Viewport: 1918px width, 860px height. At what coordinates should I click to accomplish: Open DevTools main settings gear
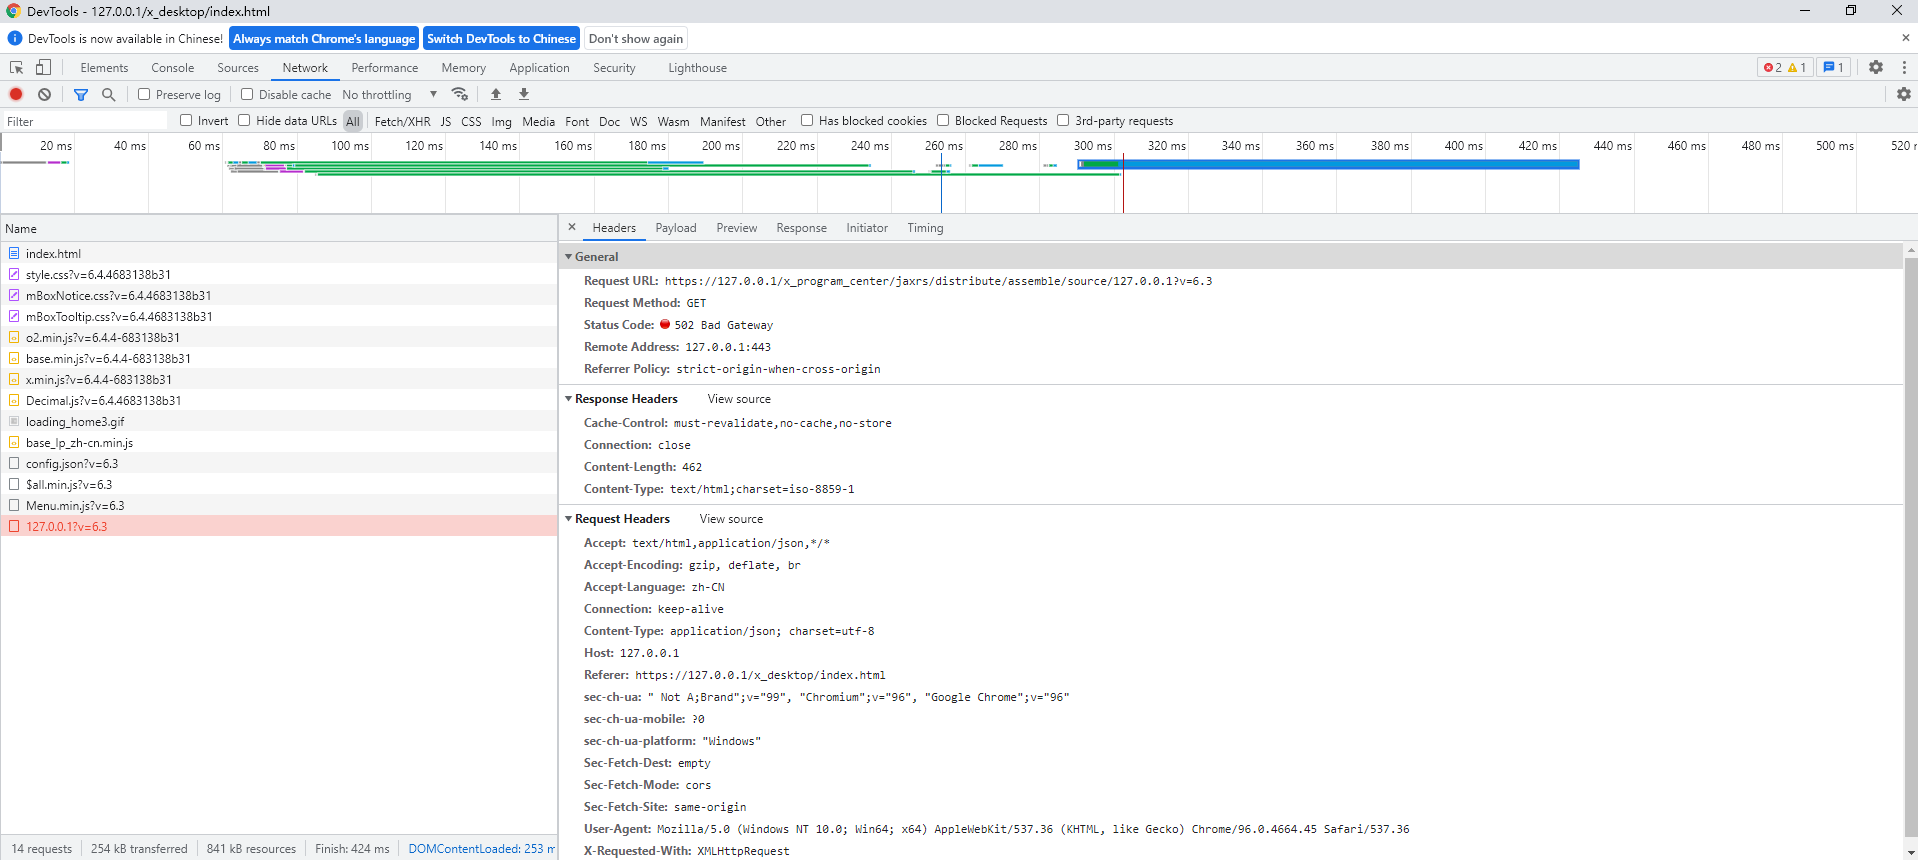click(x=1876, y=67)
